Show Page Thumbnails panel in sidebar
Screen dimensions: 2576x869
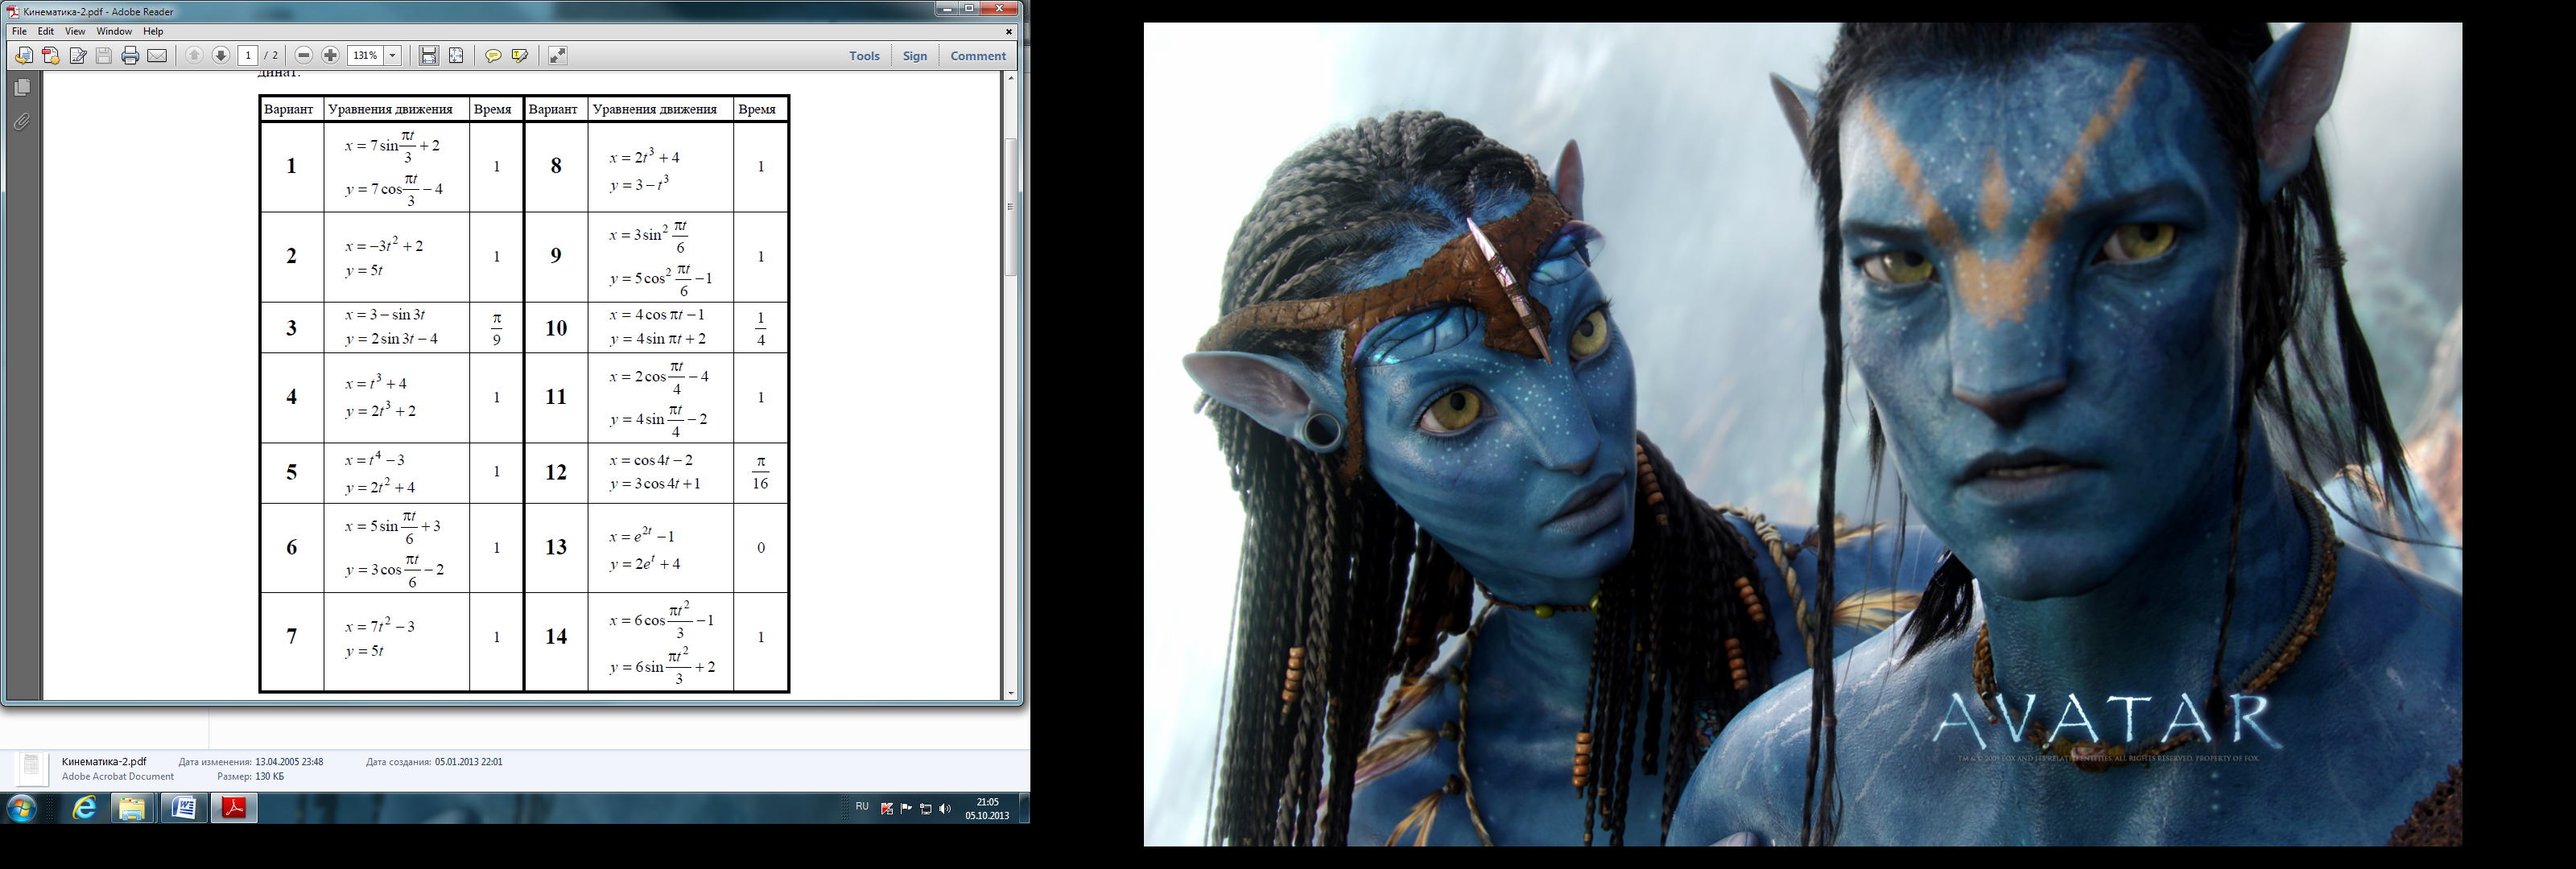pos(22,88)
